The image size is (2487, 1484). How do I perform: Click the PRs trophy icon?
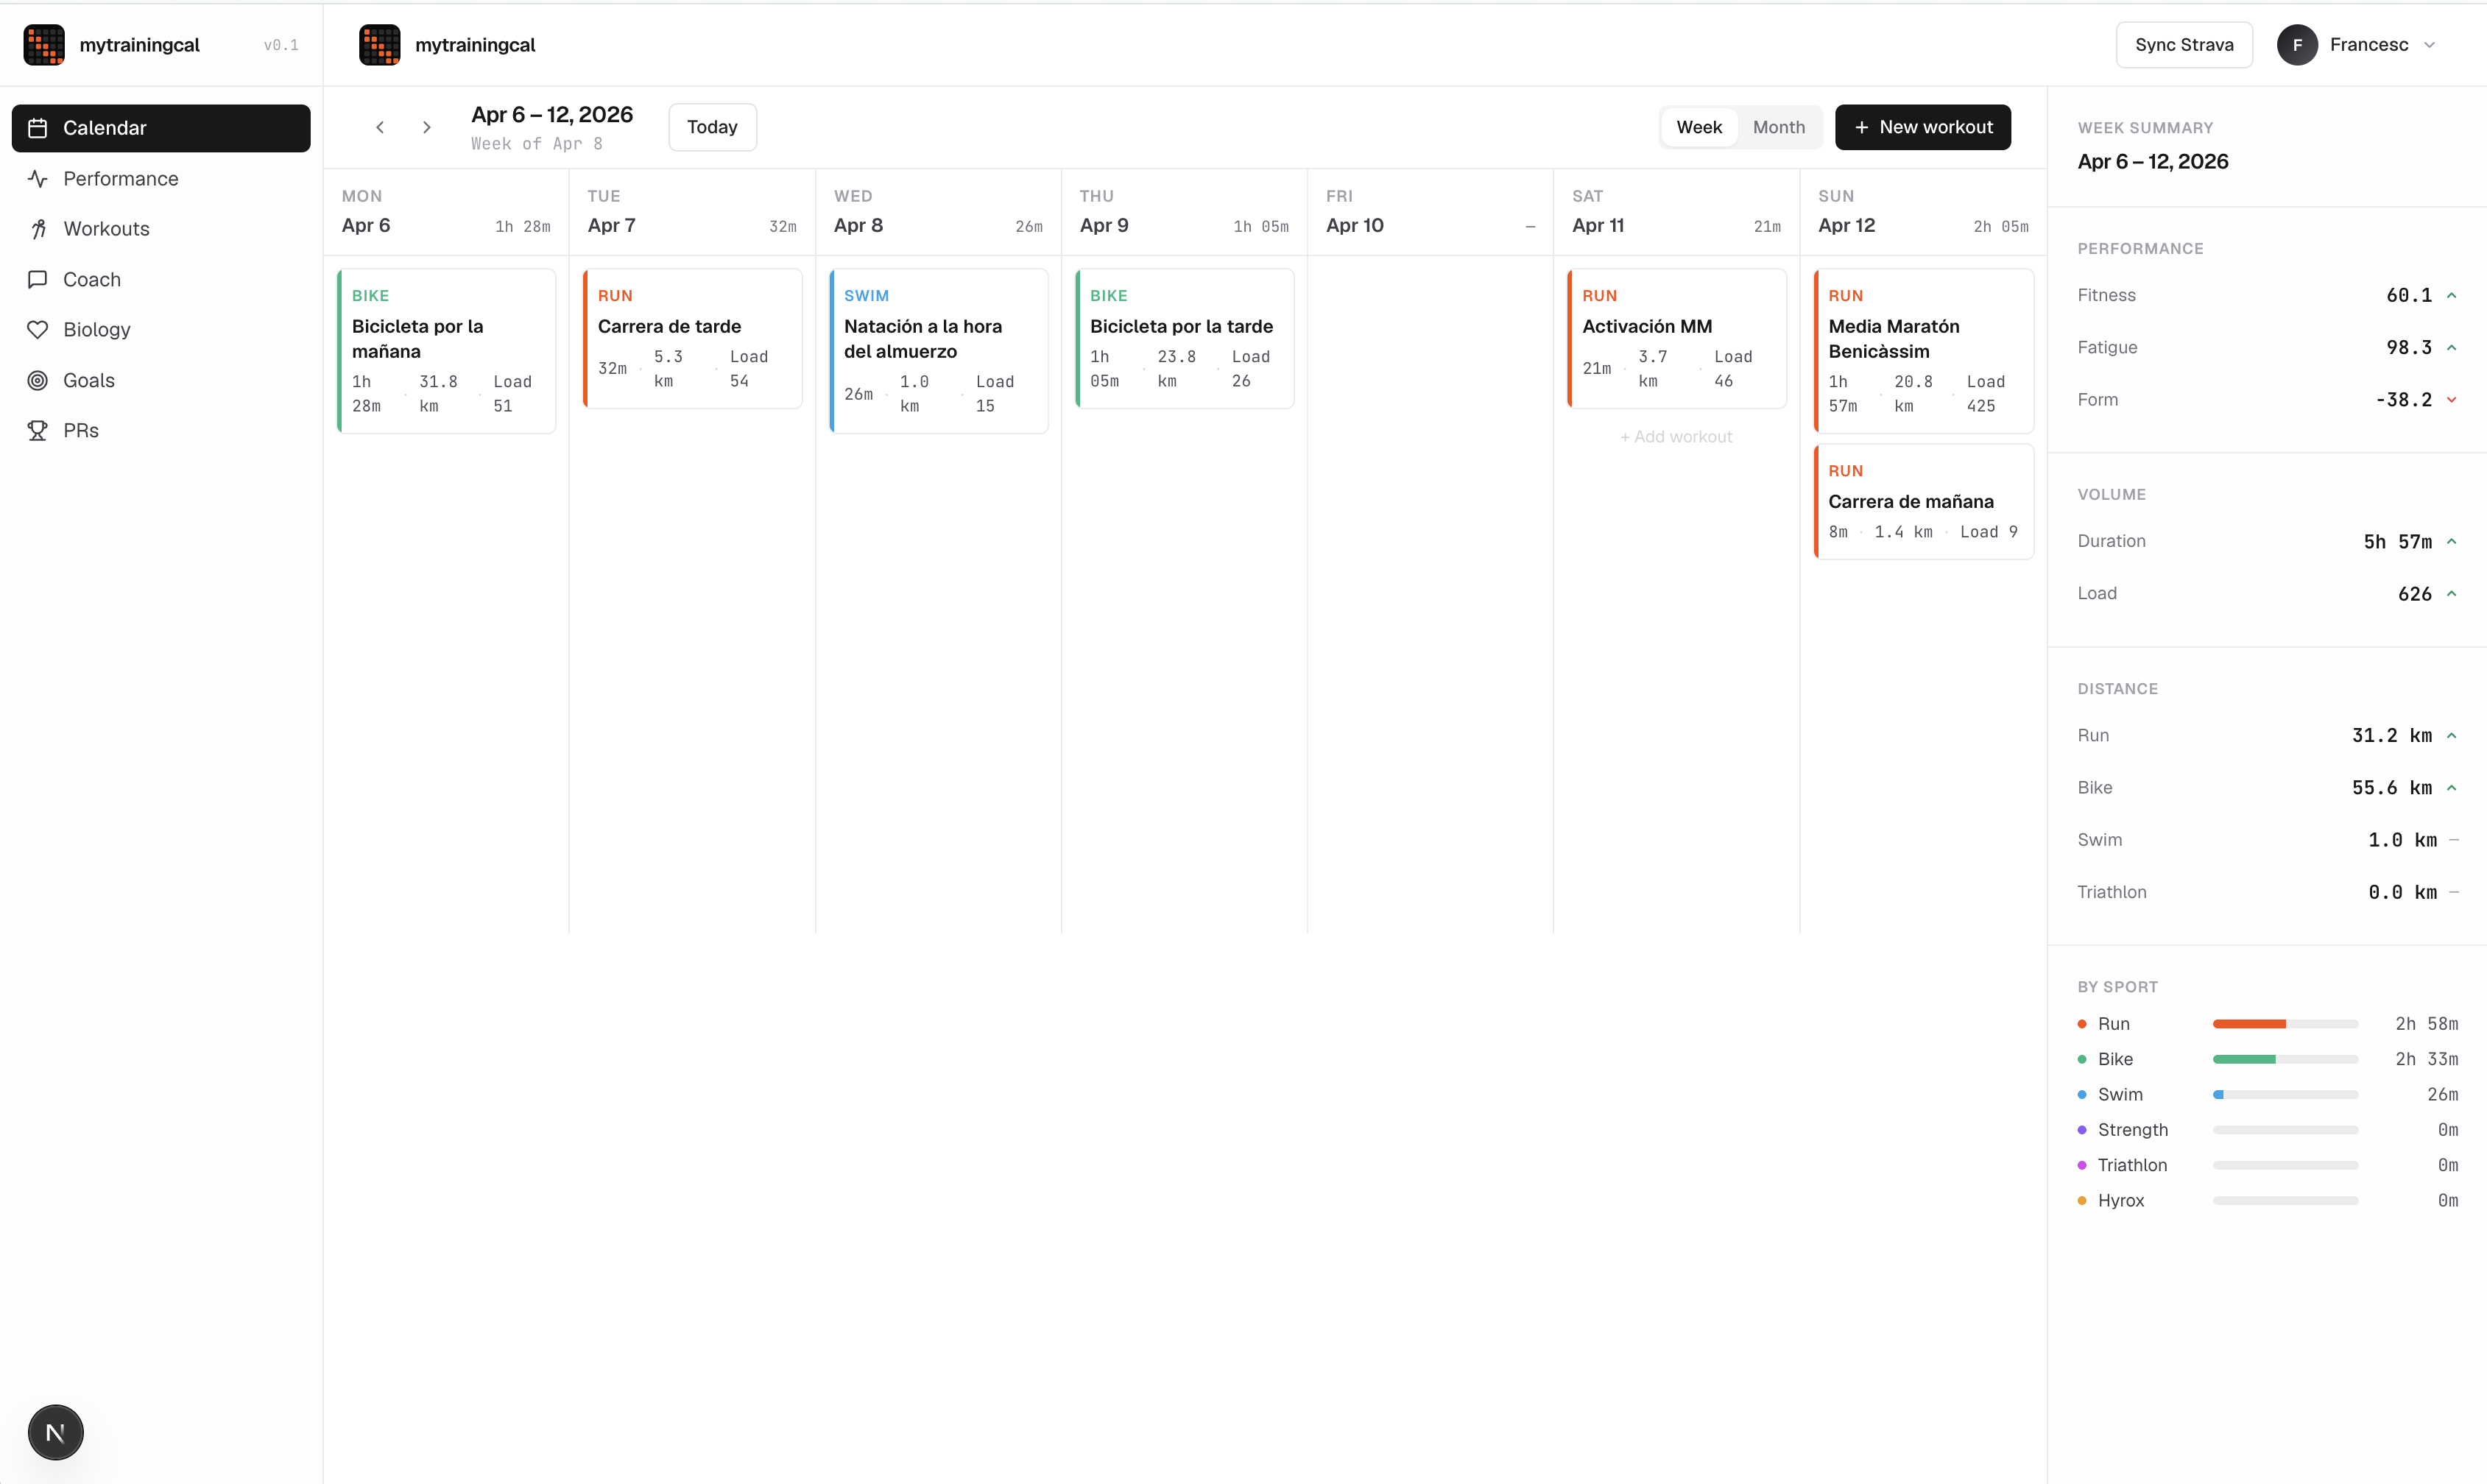coord(38,431)
